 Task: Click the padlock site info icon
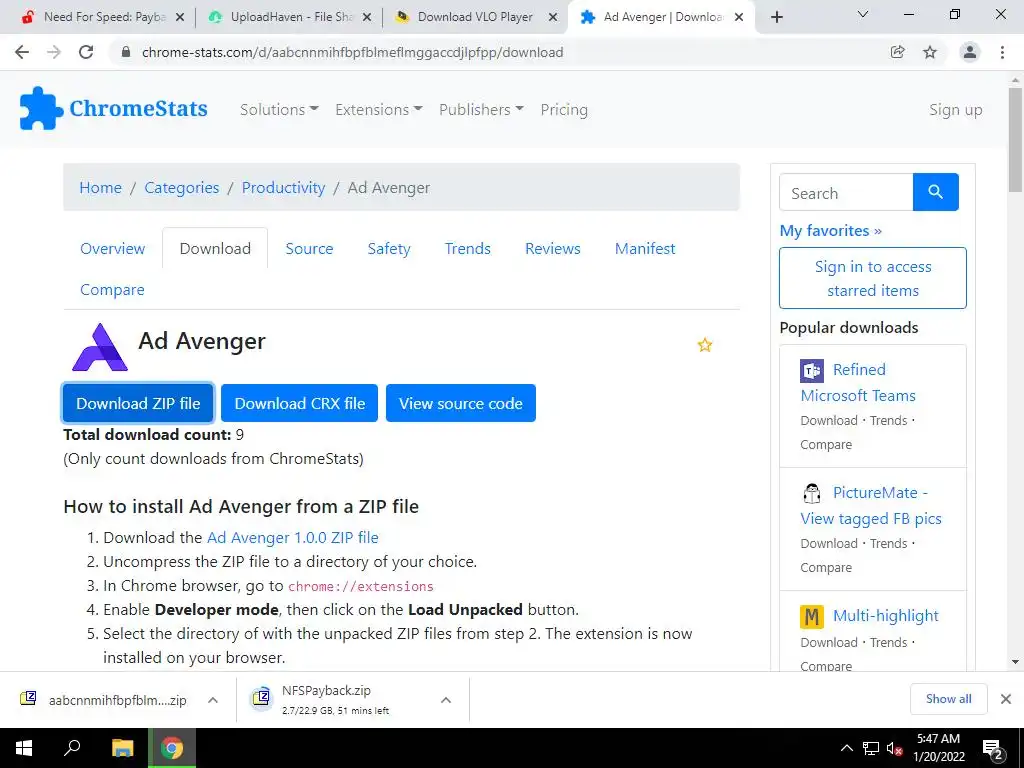tap(126, 52)
